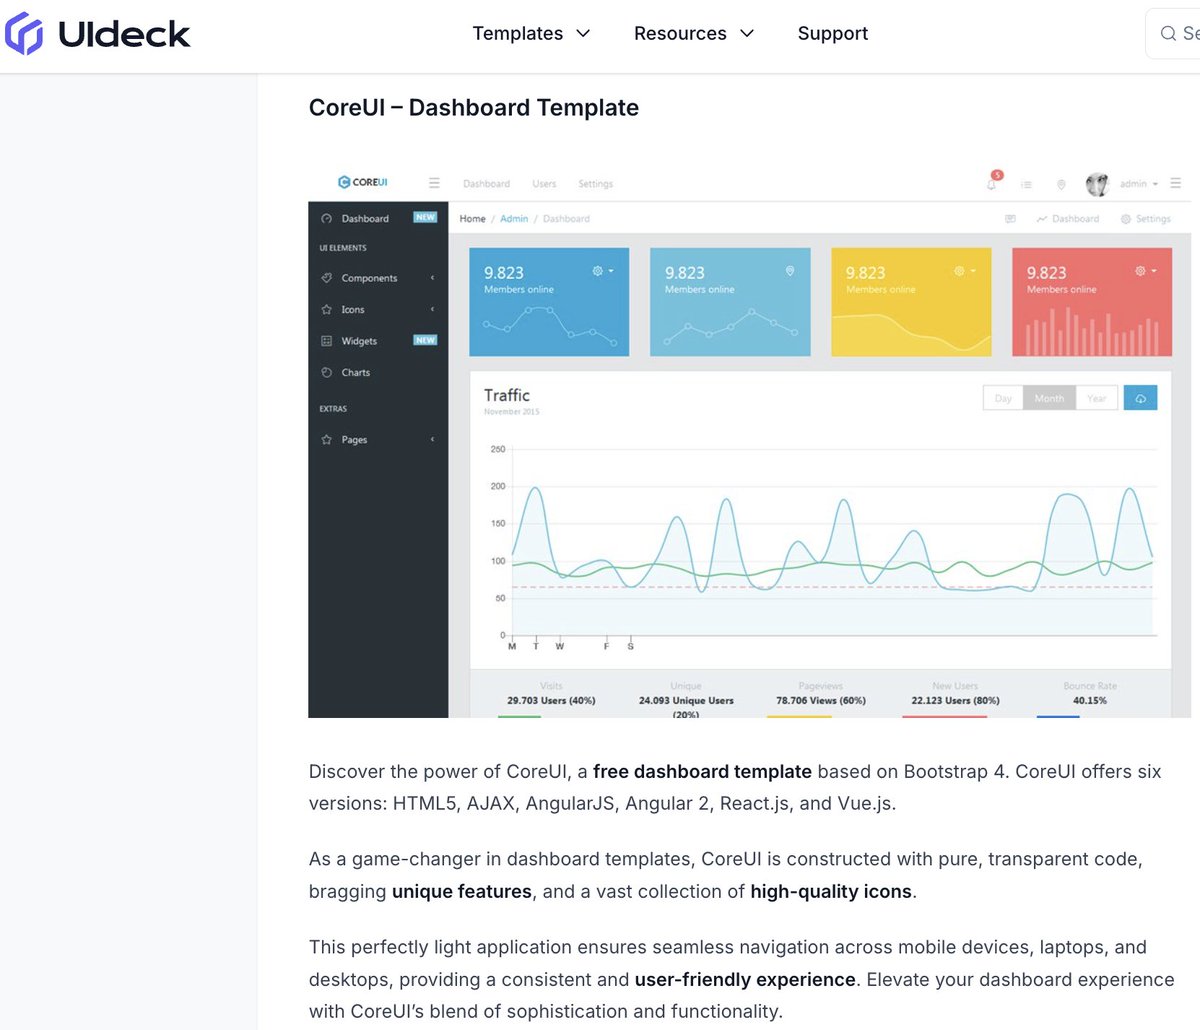Screen dimensions: 1200x1030
Task: Click the blue cloud download button
Action: point(1140,398)
